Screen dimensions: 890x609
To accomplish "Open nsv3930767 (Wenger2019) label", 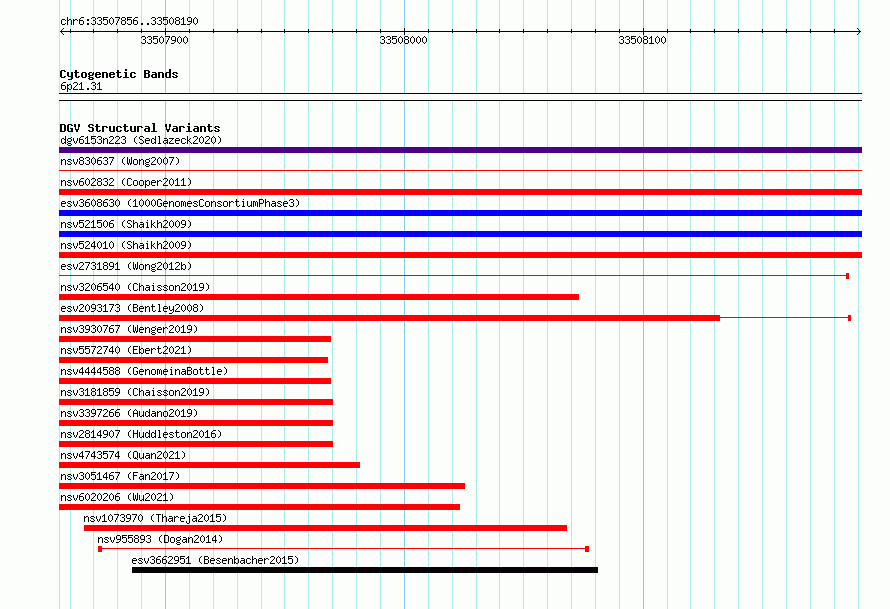I will pyautogui.click(x=129, y=329).
